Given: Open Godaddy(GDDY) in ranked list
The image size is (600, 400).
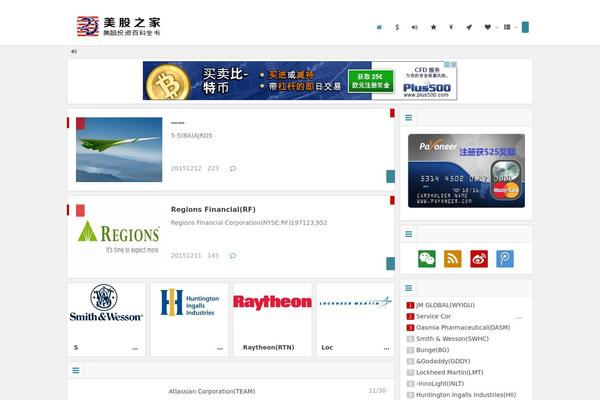Looking at the screenshot, I should pos(443,361).
